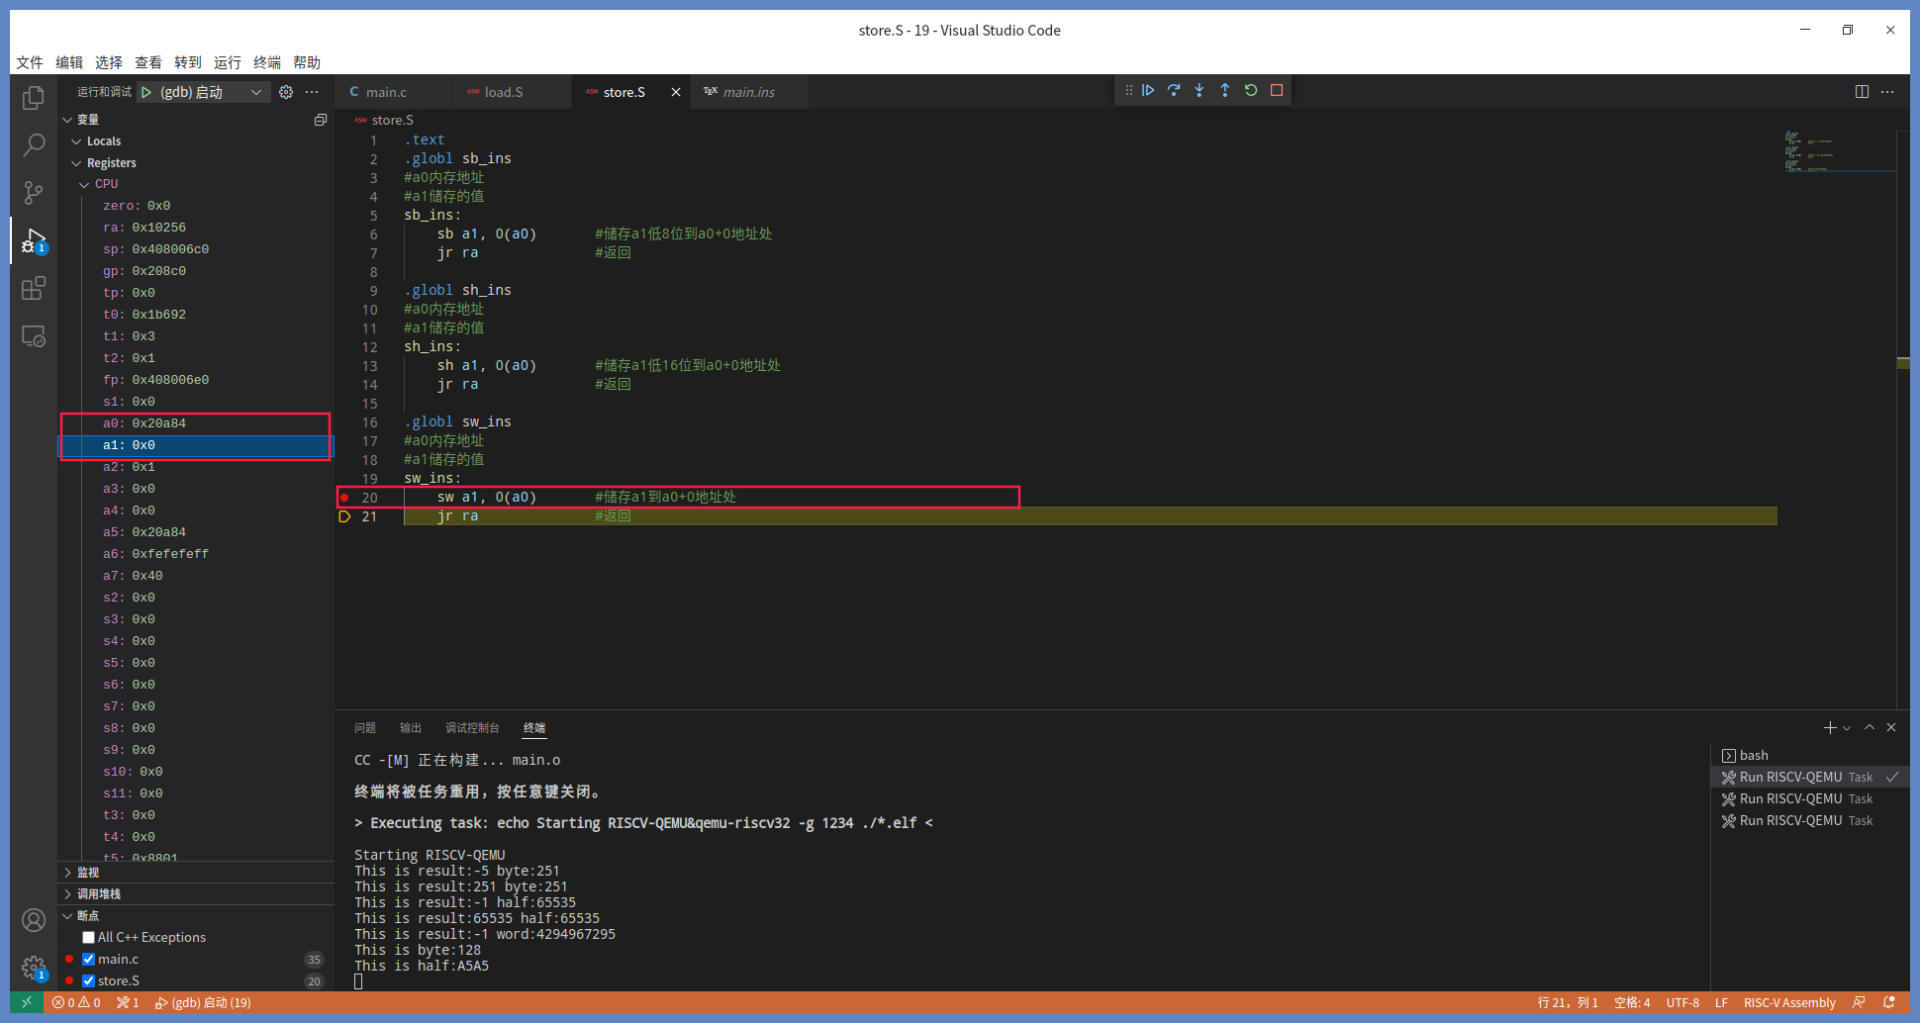Image resolution: width=1920 pixels, height=1023 pixels.
Task: Click the Step Into debug icon
Action: click(1199, 91)
